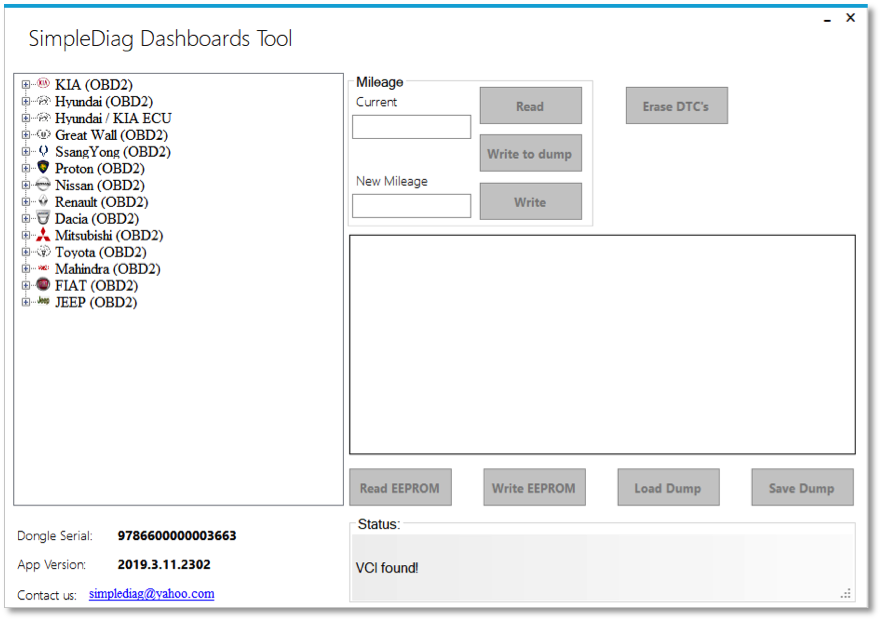This screenshot has width=882, height=621.
Task: Select Nissan (OBD2) entry
Action: 100,185
